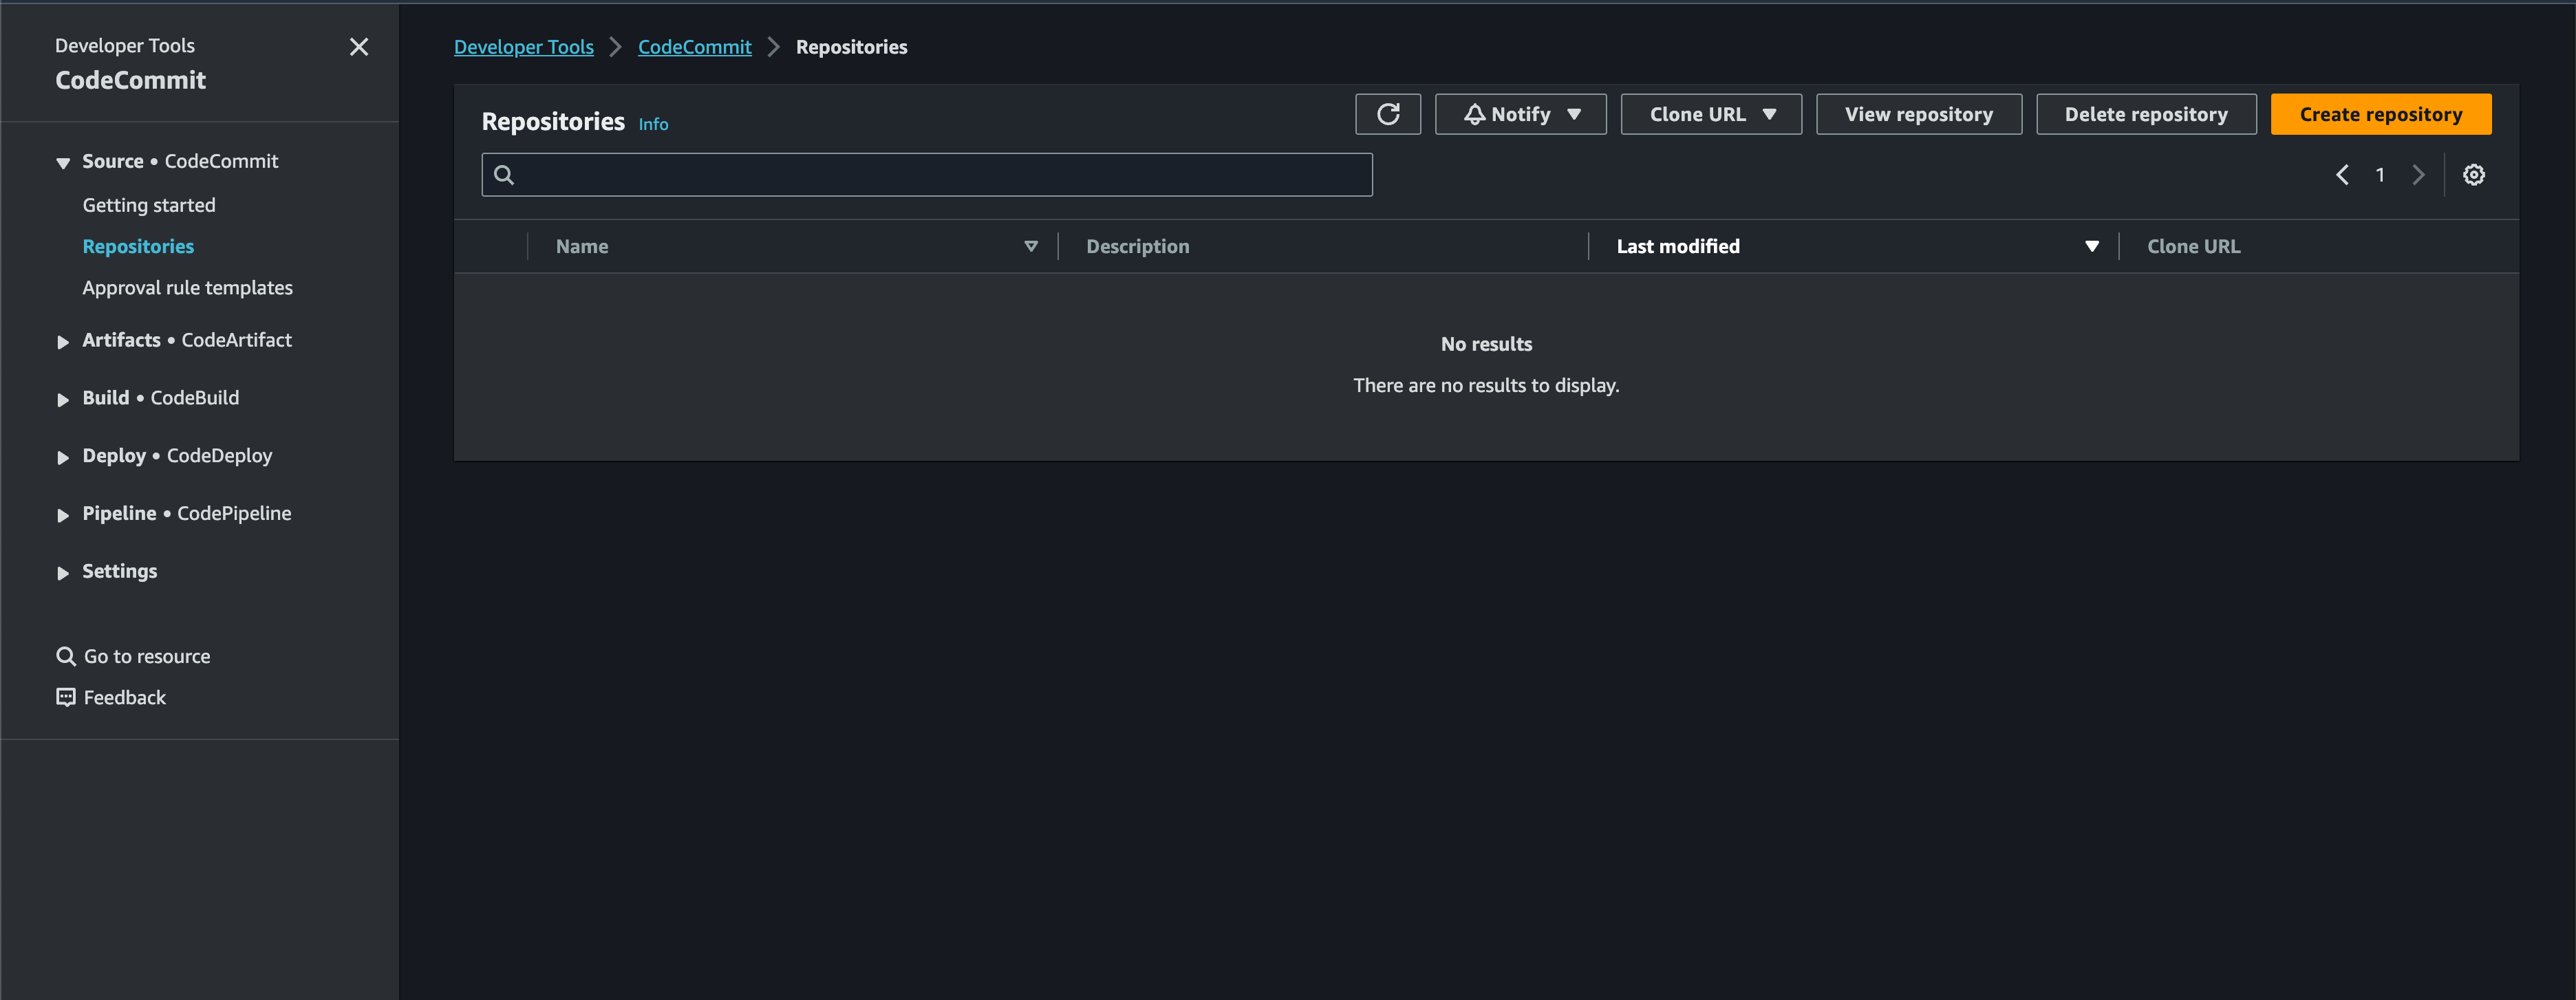Click Go to resource search icon

(x=66, y=656)
